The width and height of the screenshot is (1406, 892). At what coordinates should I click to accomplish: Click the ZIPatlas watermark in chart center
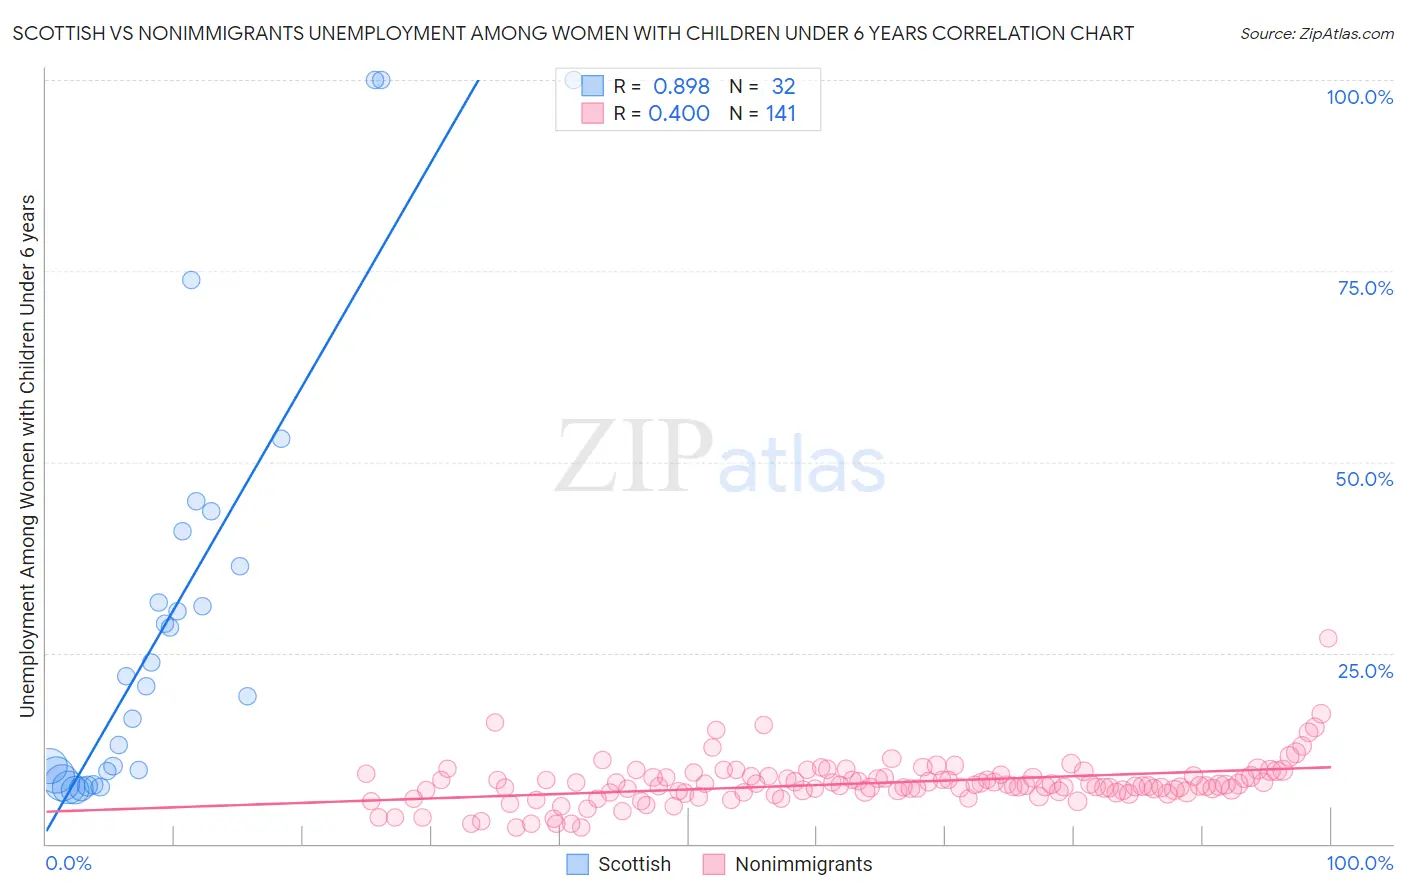pyautogui.click(x=720, y=457)
